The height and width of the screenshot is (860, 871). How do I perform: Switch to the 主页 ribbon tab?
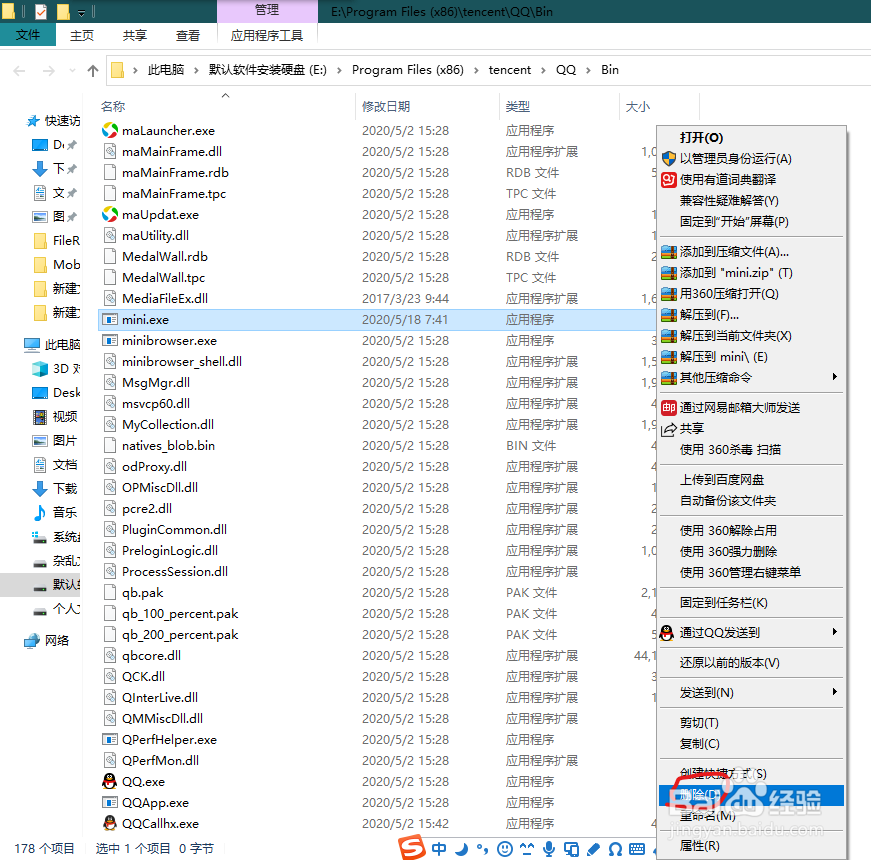click(82, 36)
